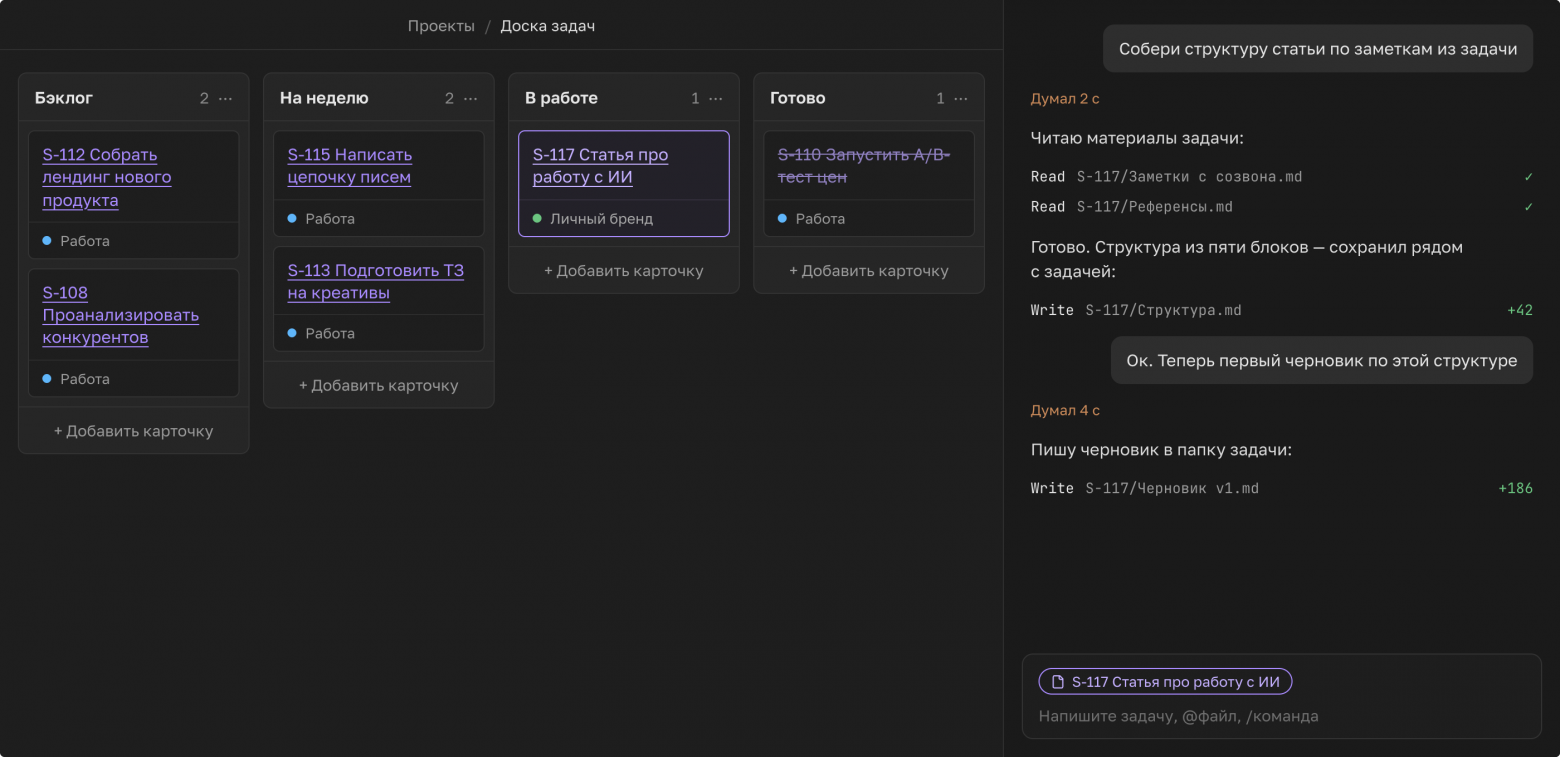This screenshot has height=757, width=1560.
Task: Click the Доска задач breadcrumb item
Action: click(x=548, y=26)
